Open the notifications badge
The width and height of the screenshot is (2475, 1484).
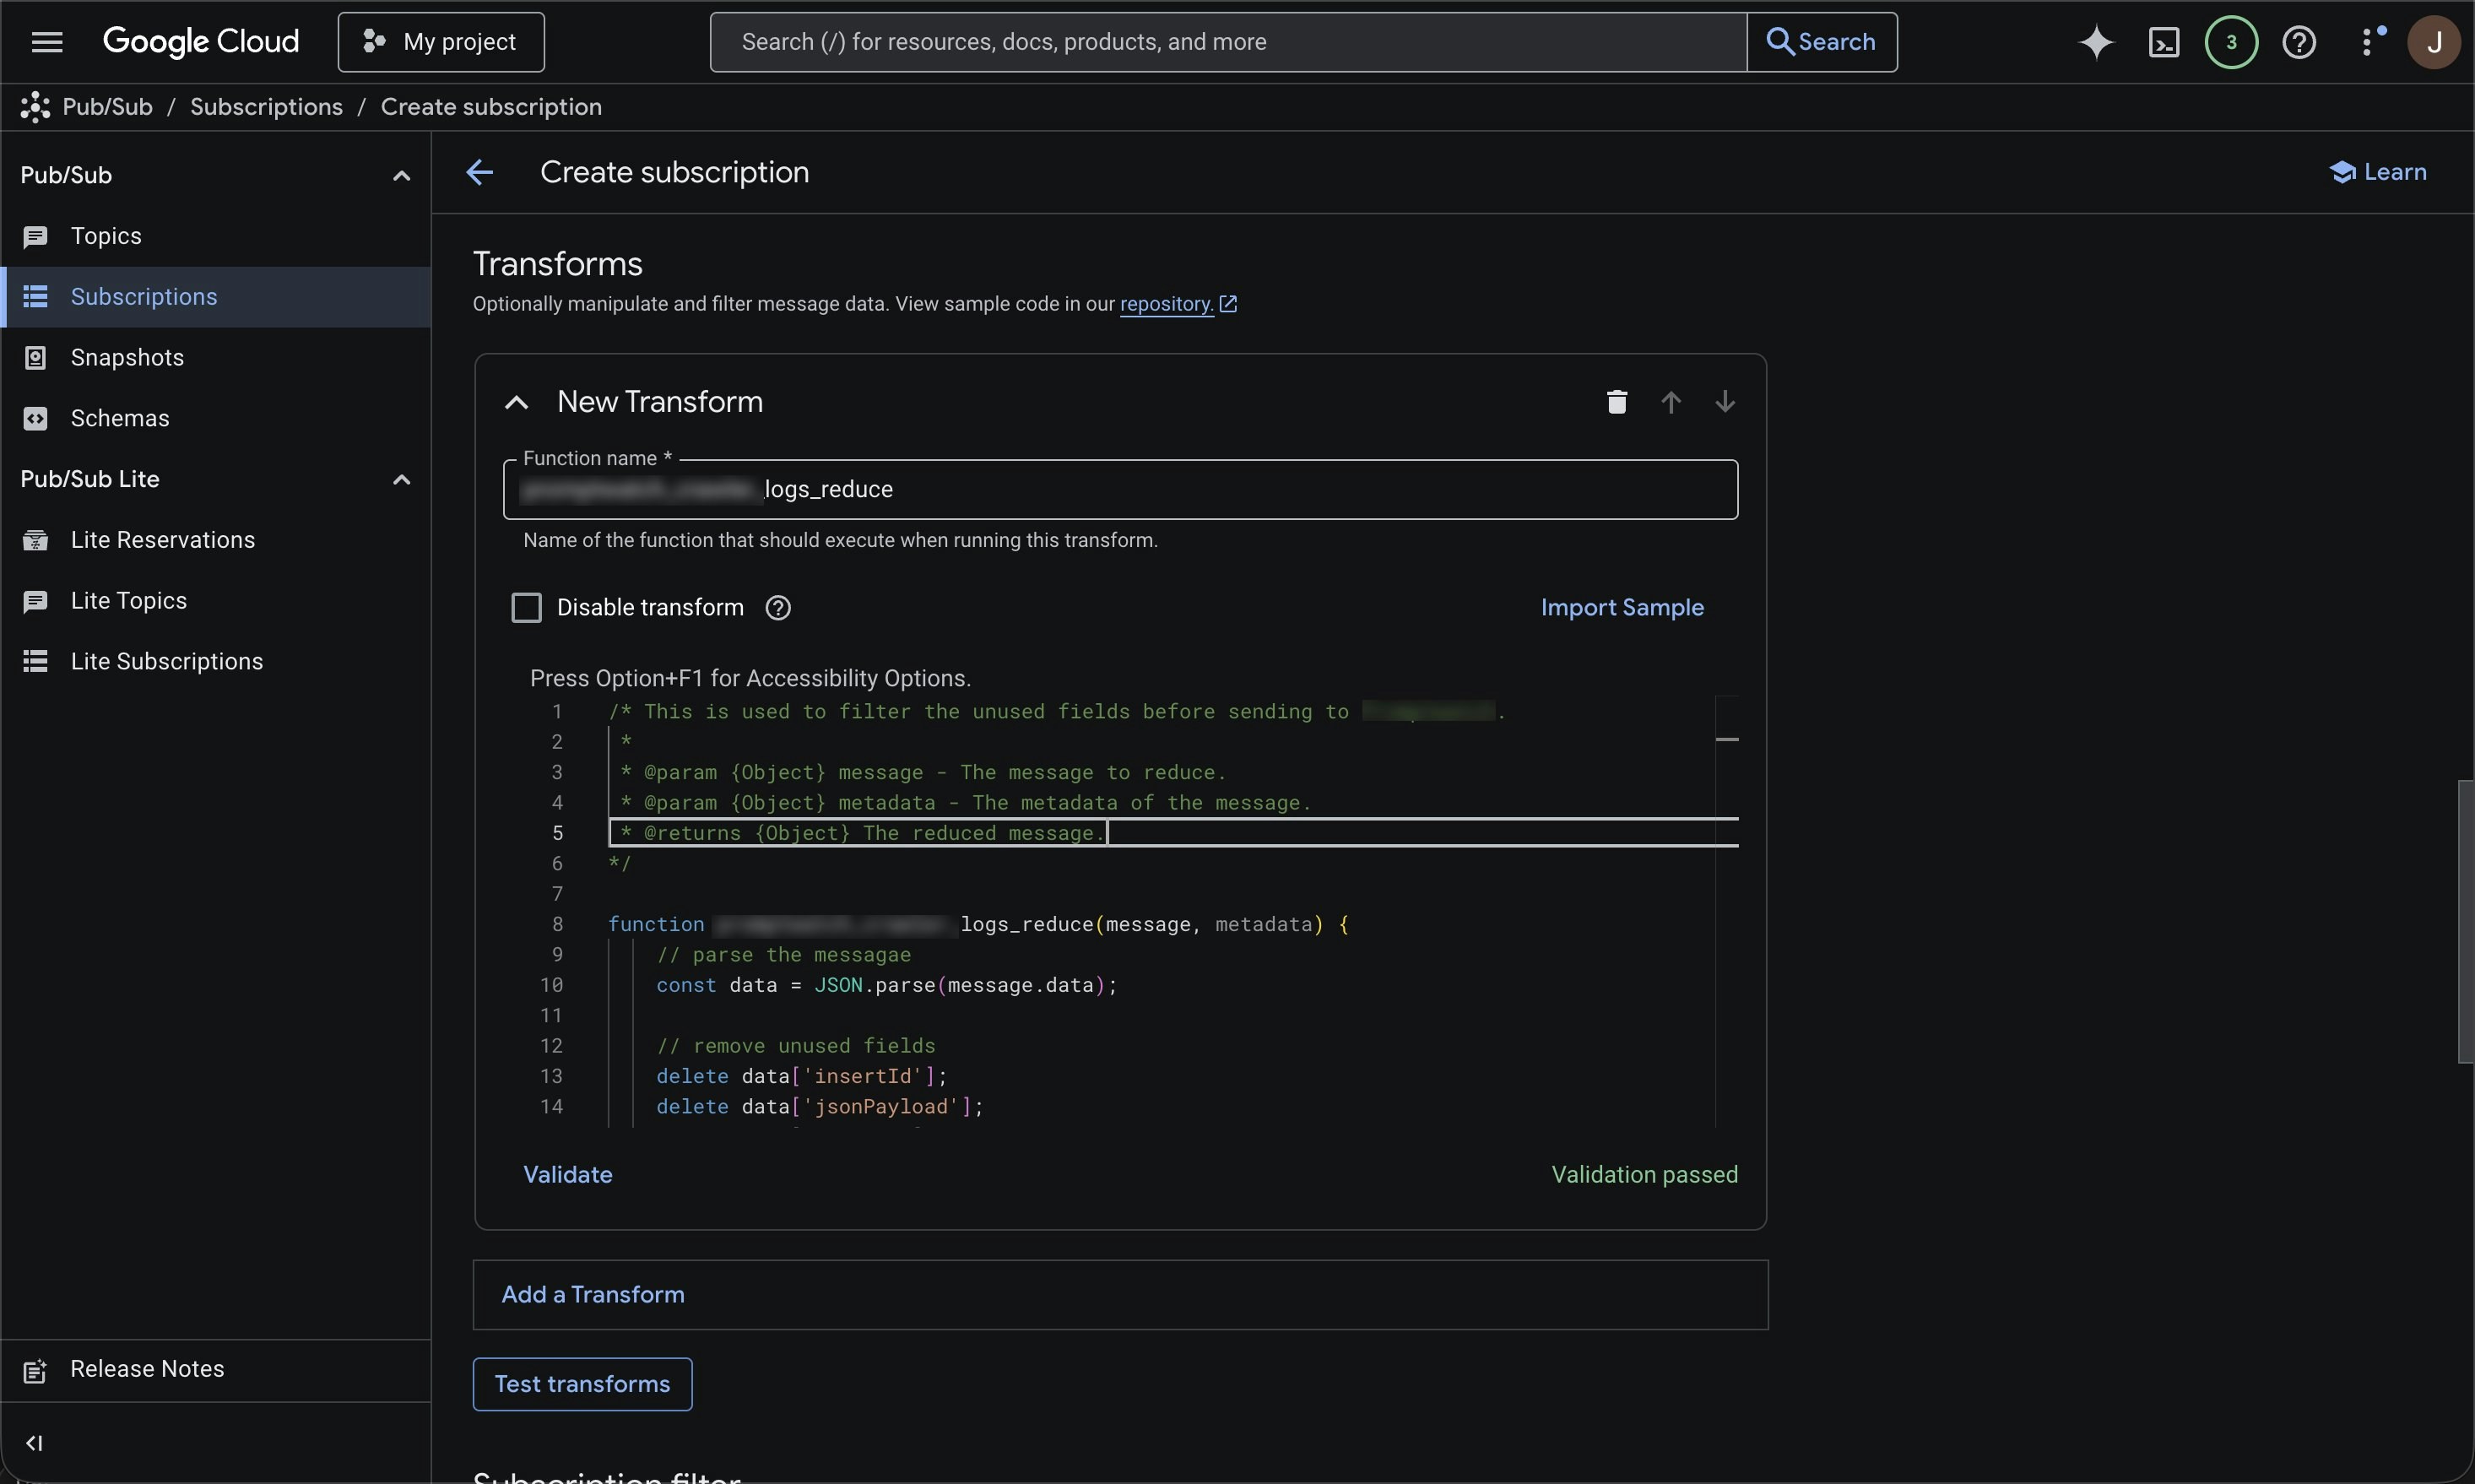click(2230, 41)
